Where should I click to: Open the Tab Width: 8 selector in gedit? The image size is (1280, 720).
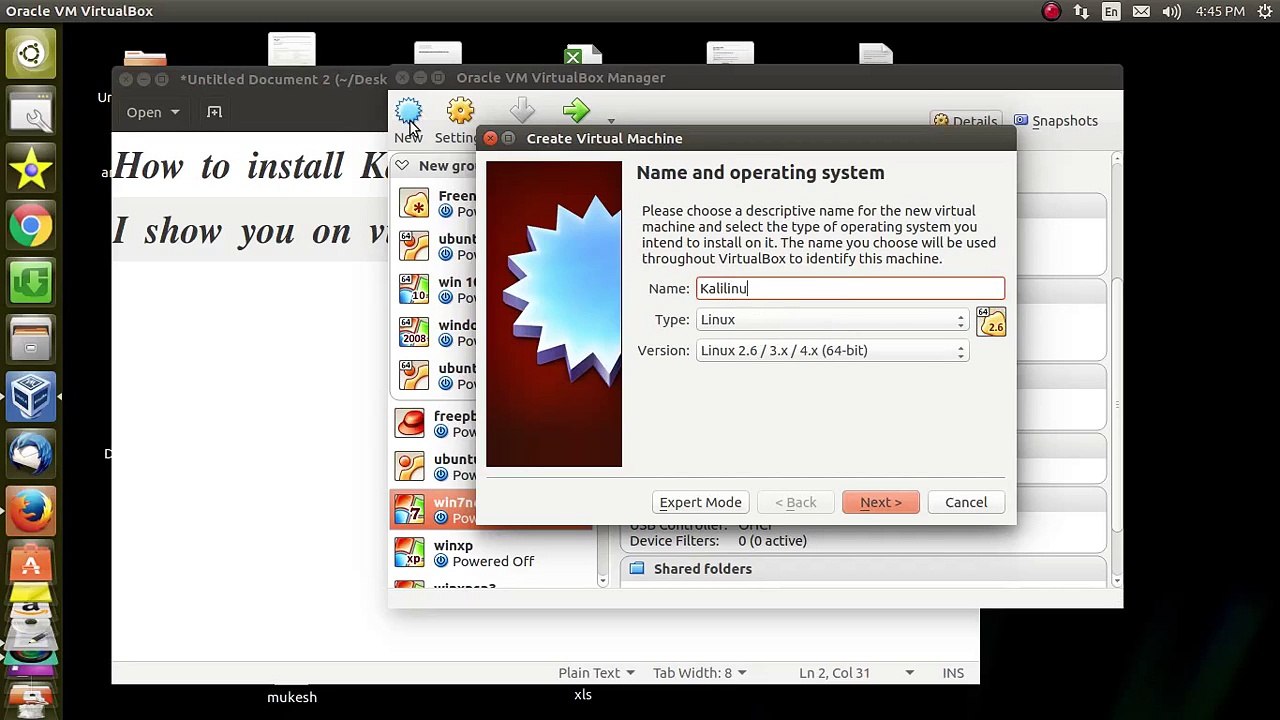tap(699, 673)
